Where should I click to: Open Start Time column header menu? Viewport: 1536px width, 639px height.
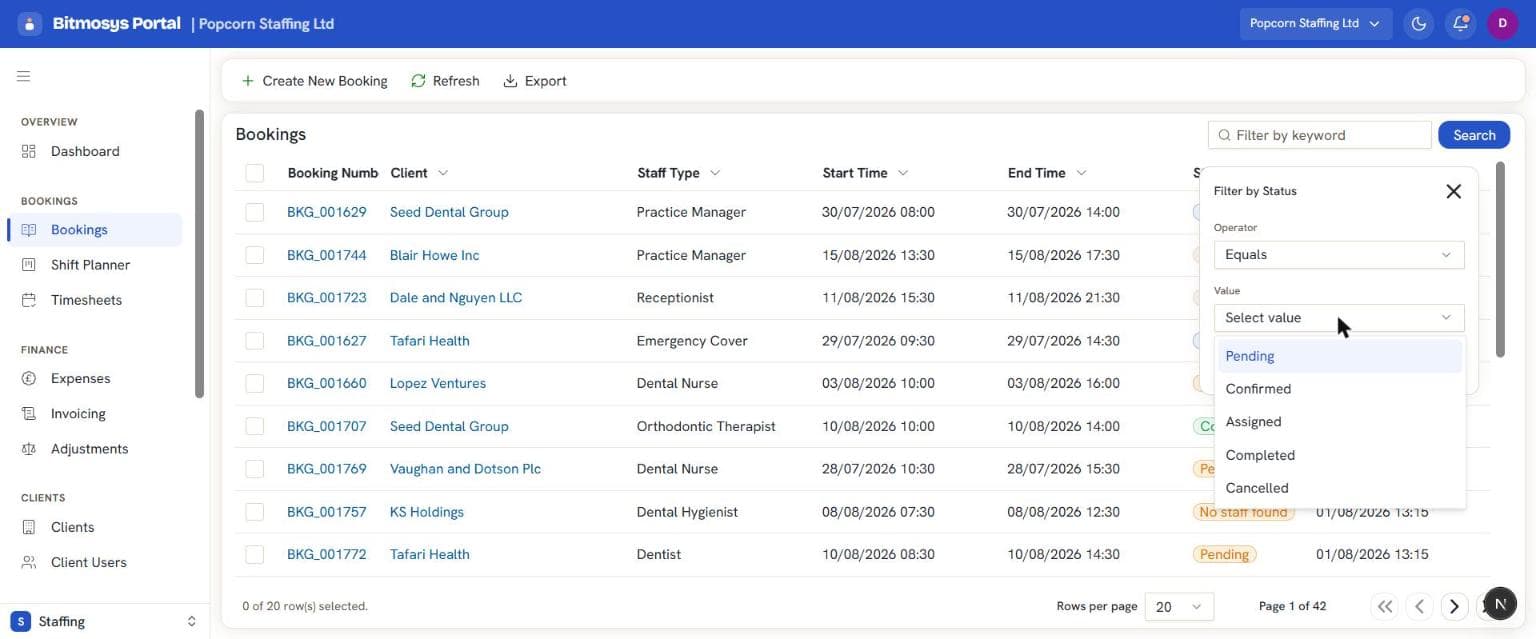pos(903,173)
